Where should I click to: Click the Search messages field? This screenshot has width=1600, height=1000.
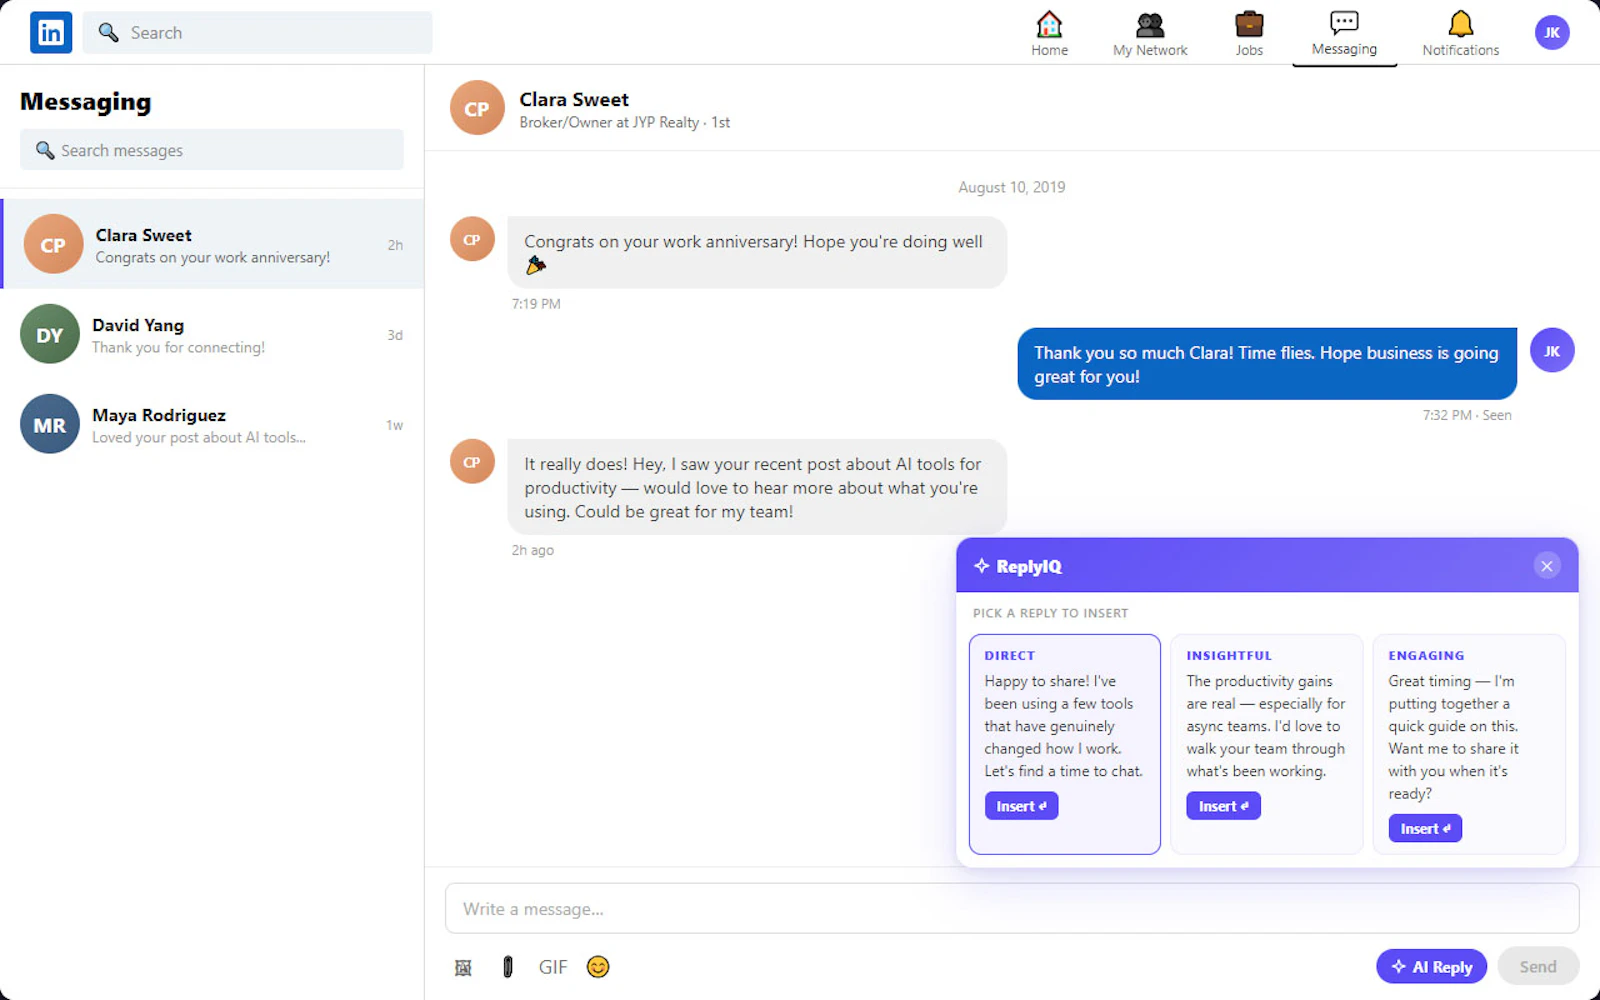[212, 150]
